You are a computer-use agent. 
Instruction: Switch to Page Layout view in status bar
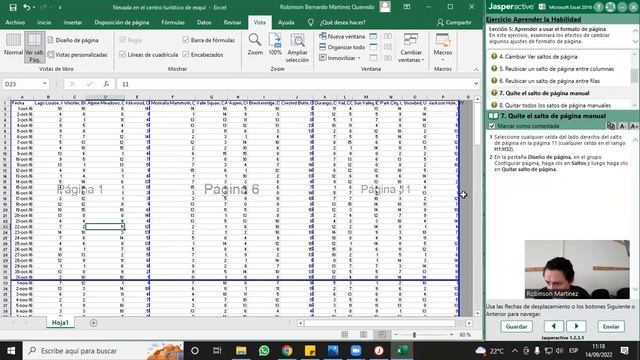click(x=363, y=335)
